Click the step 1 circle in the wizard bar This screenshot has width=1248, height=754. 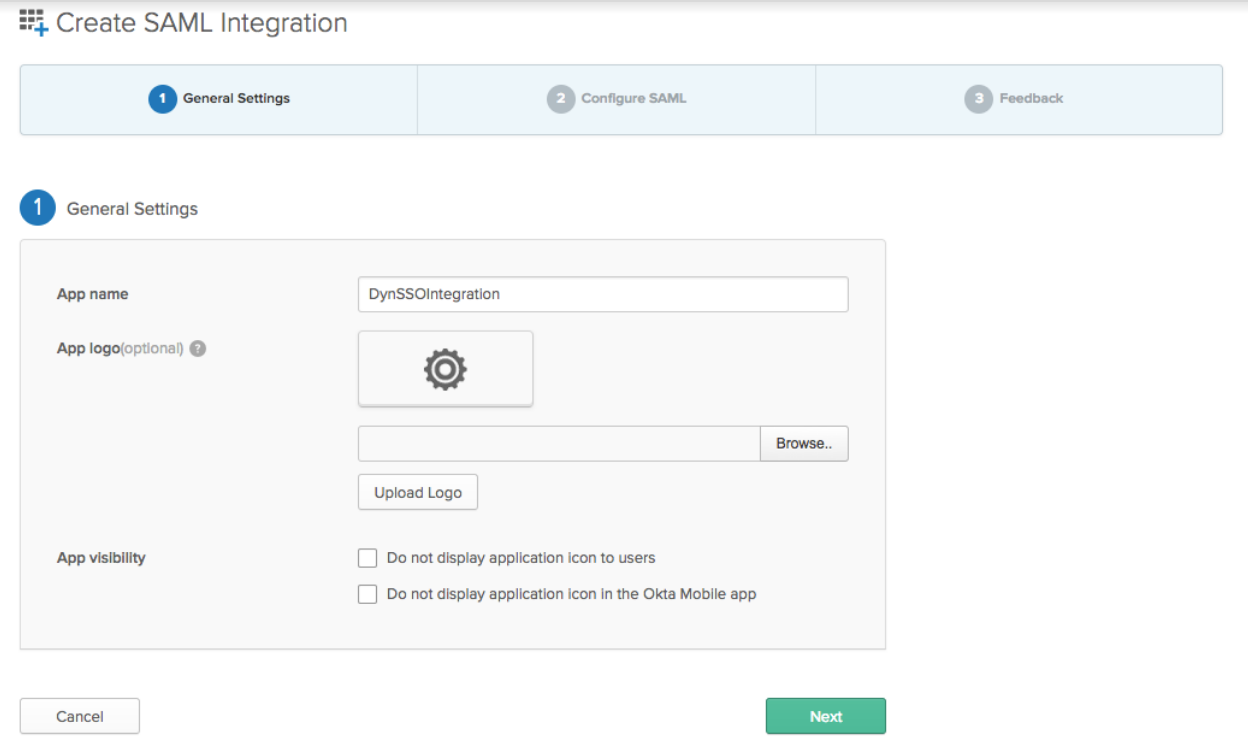(162, 99)
